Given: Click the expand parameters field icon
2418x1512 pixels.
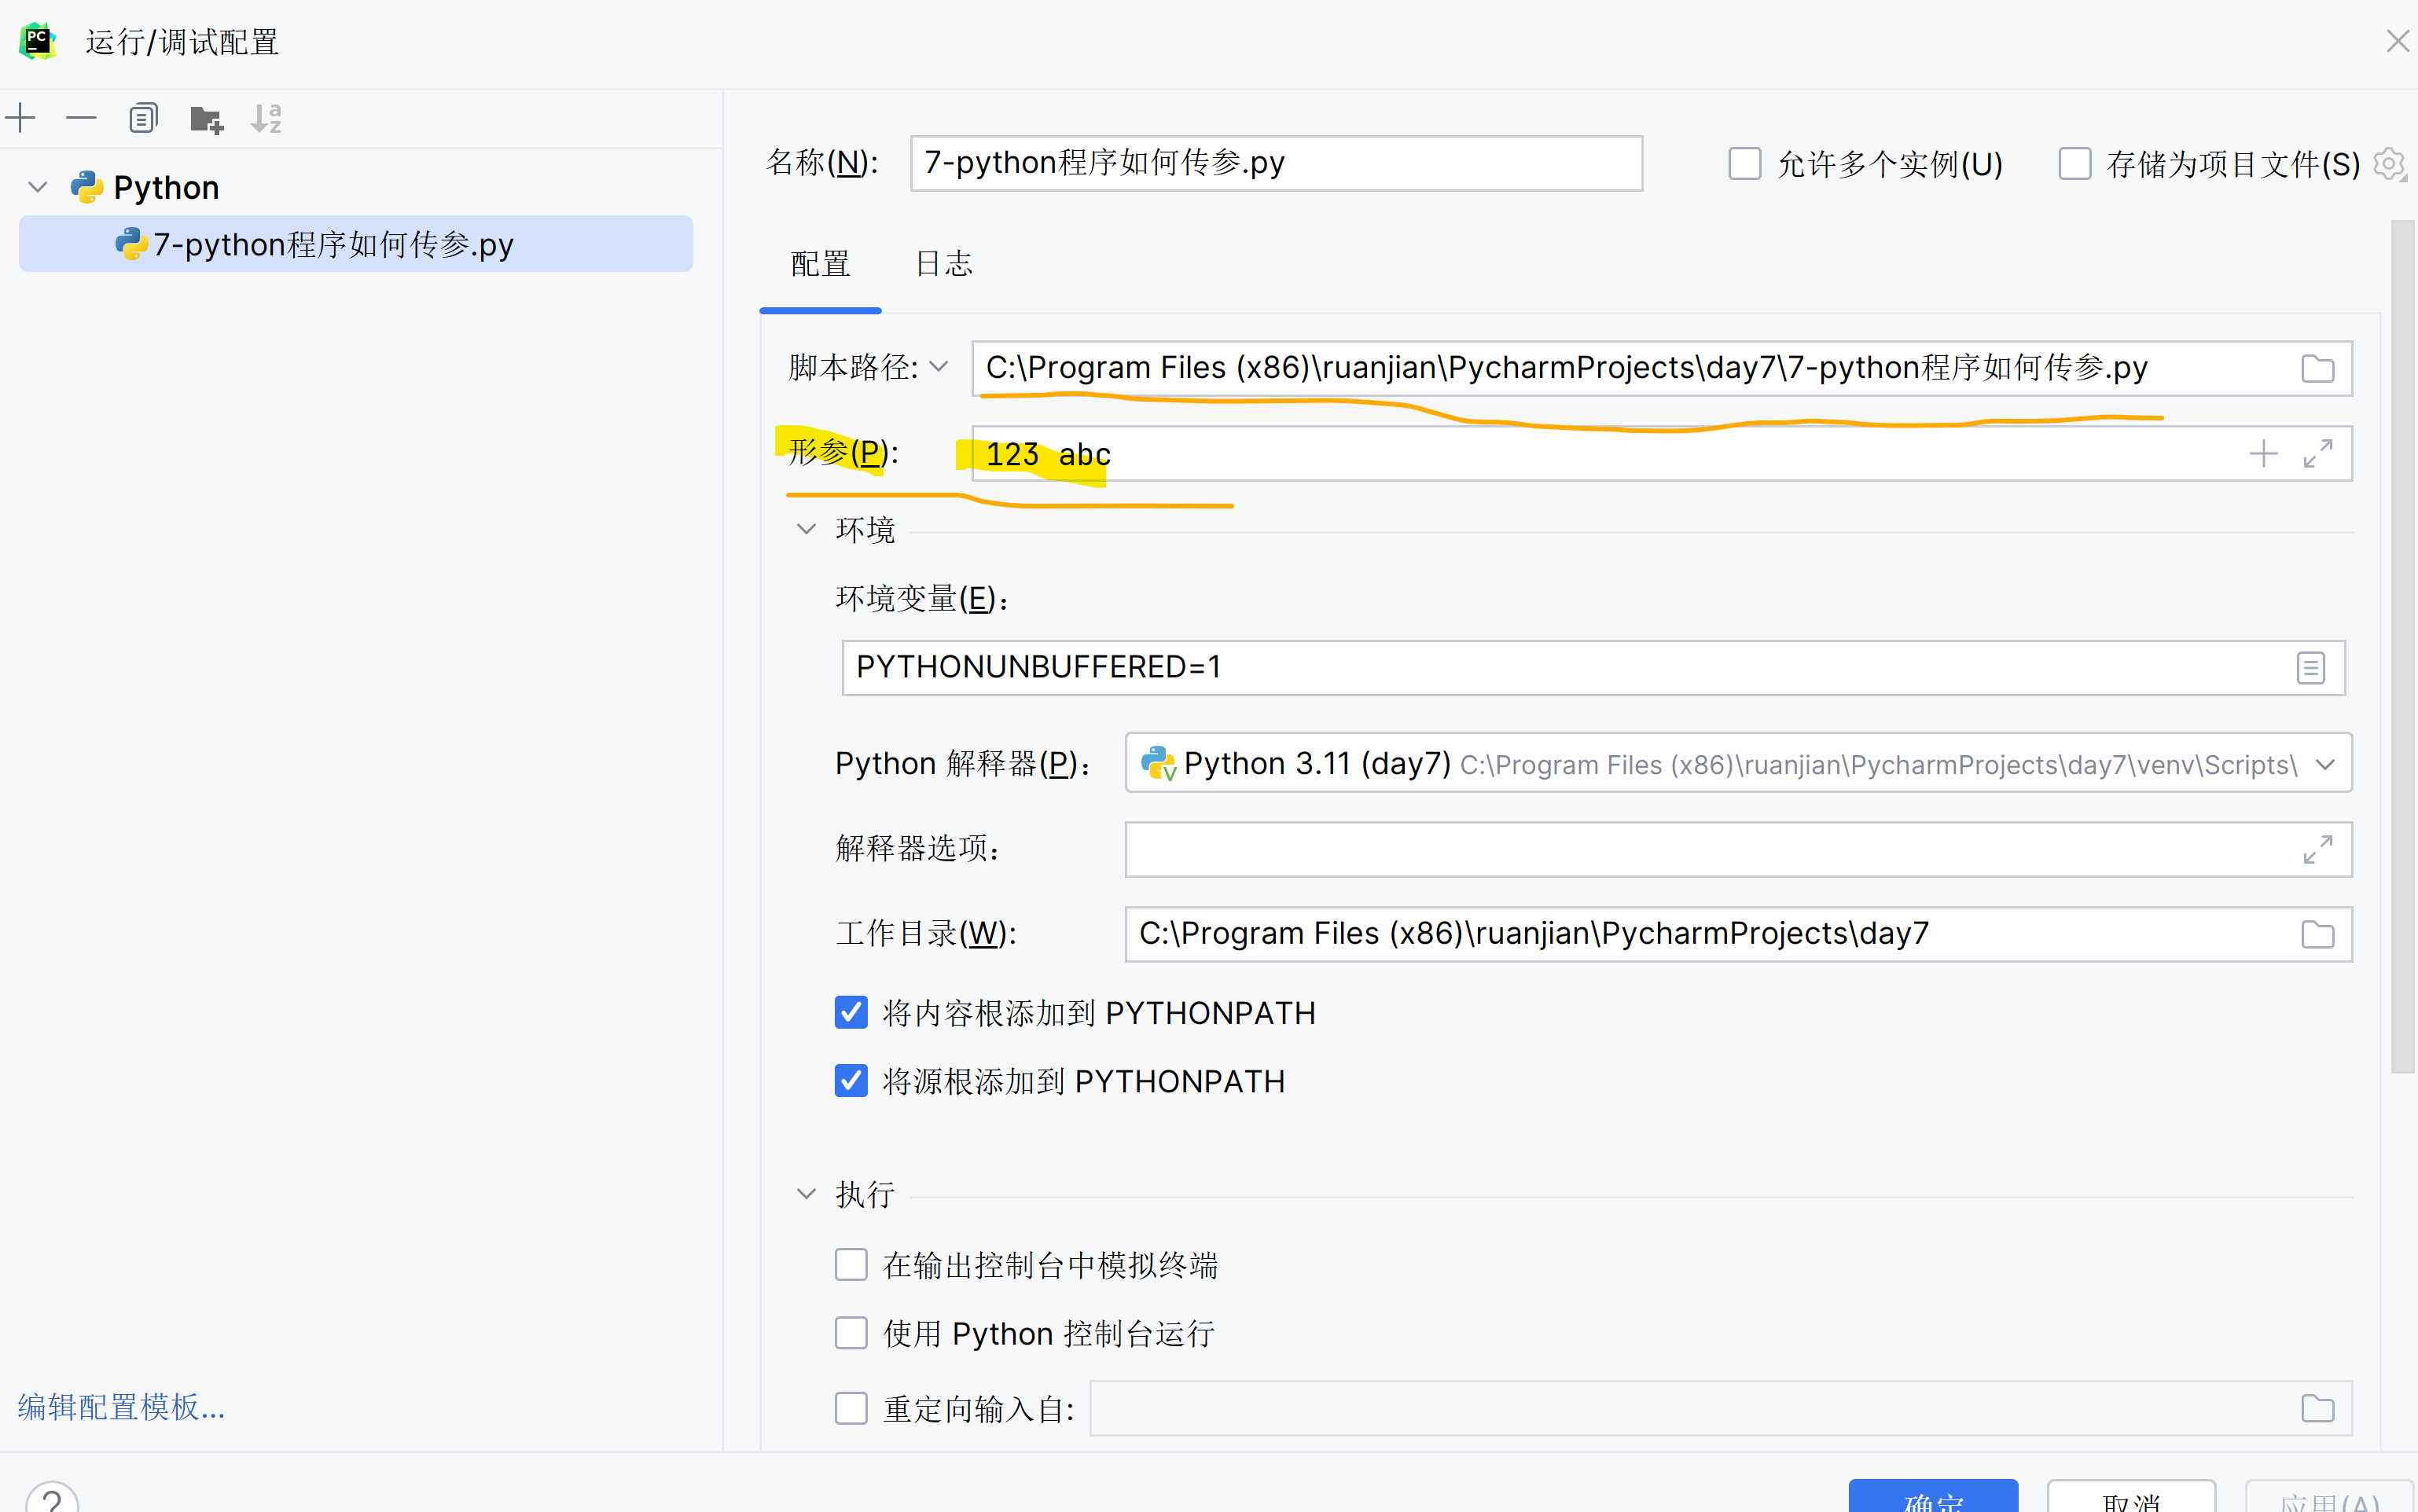Looking at the screenshot, I should click(2317, 454).
